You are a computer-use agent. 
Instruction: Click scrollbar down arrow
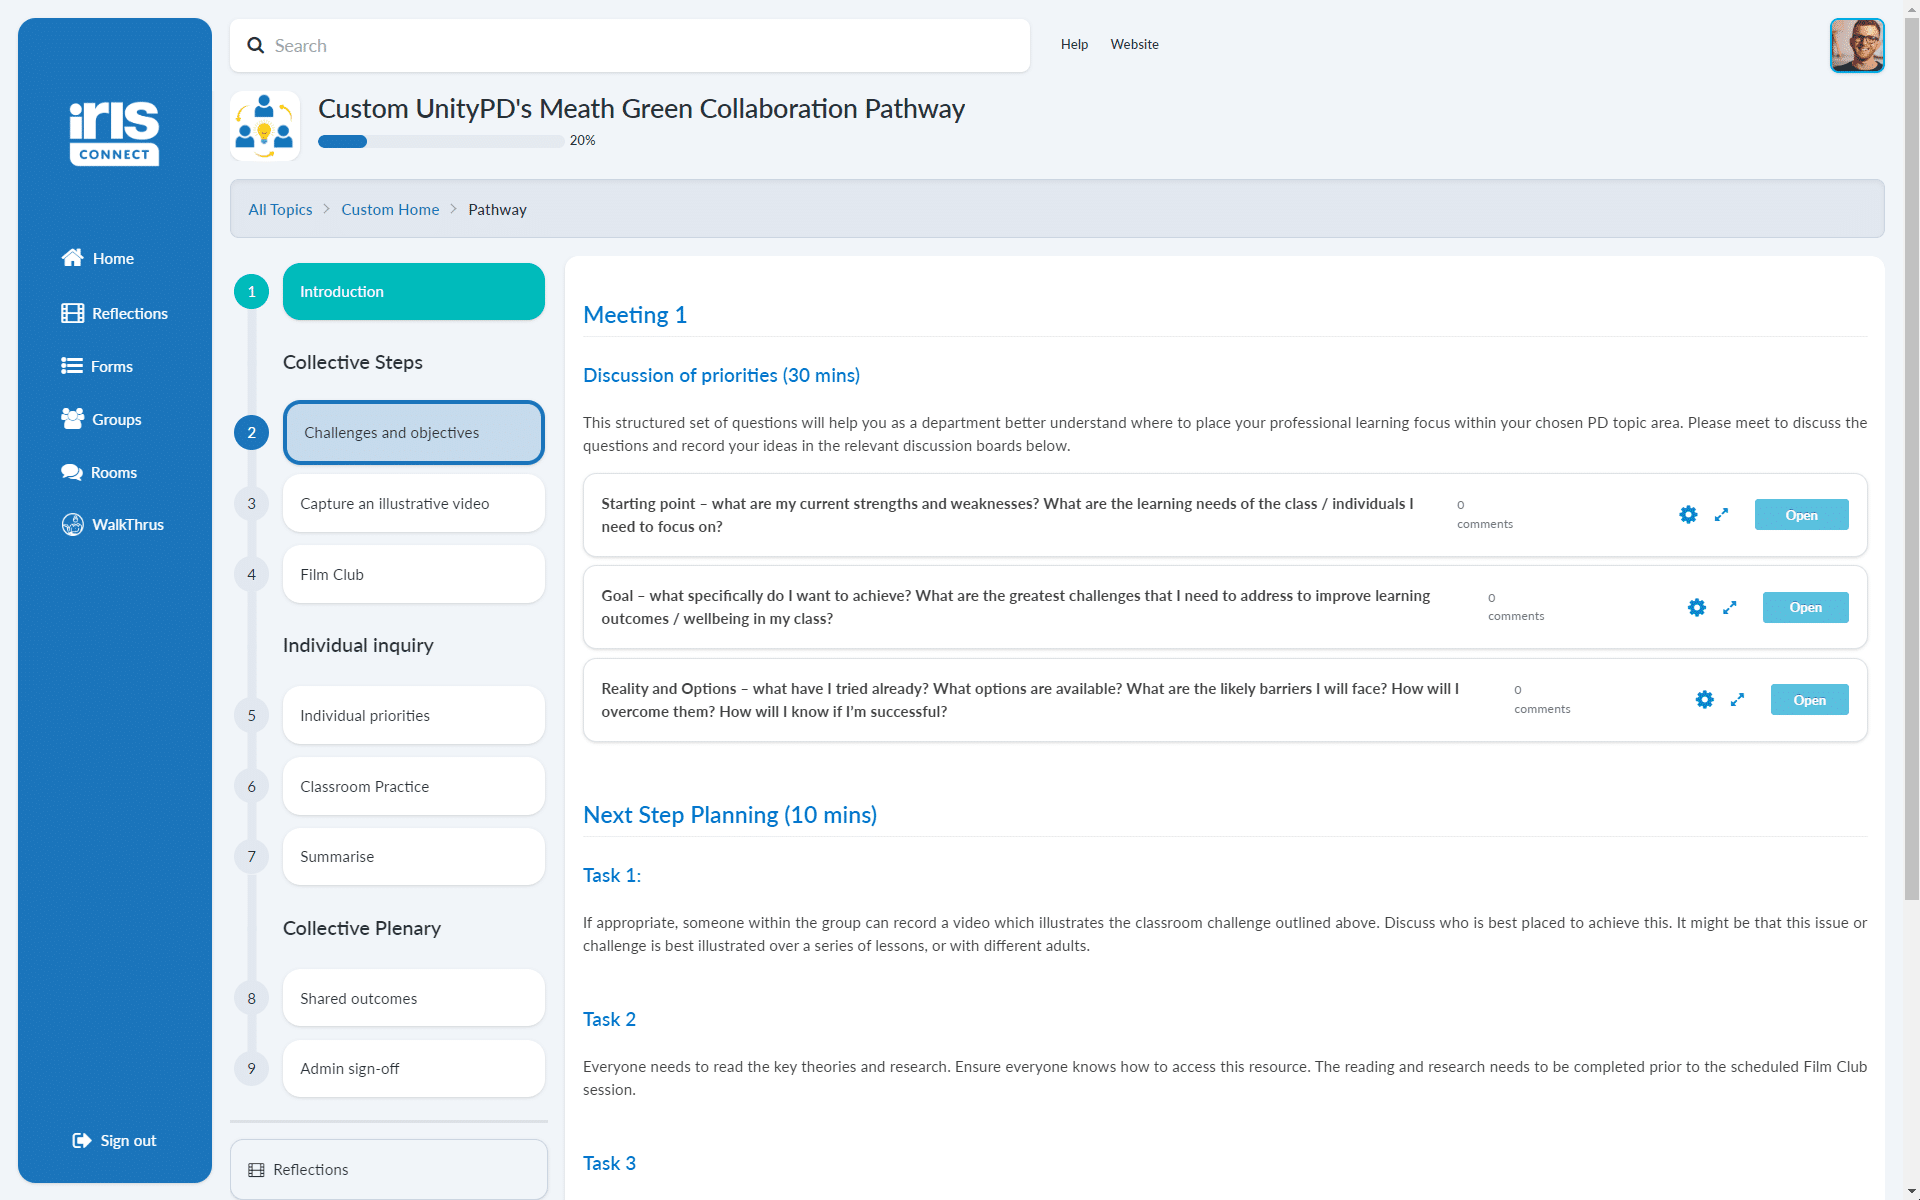click(1911, 1191)
